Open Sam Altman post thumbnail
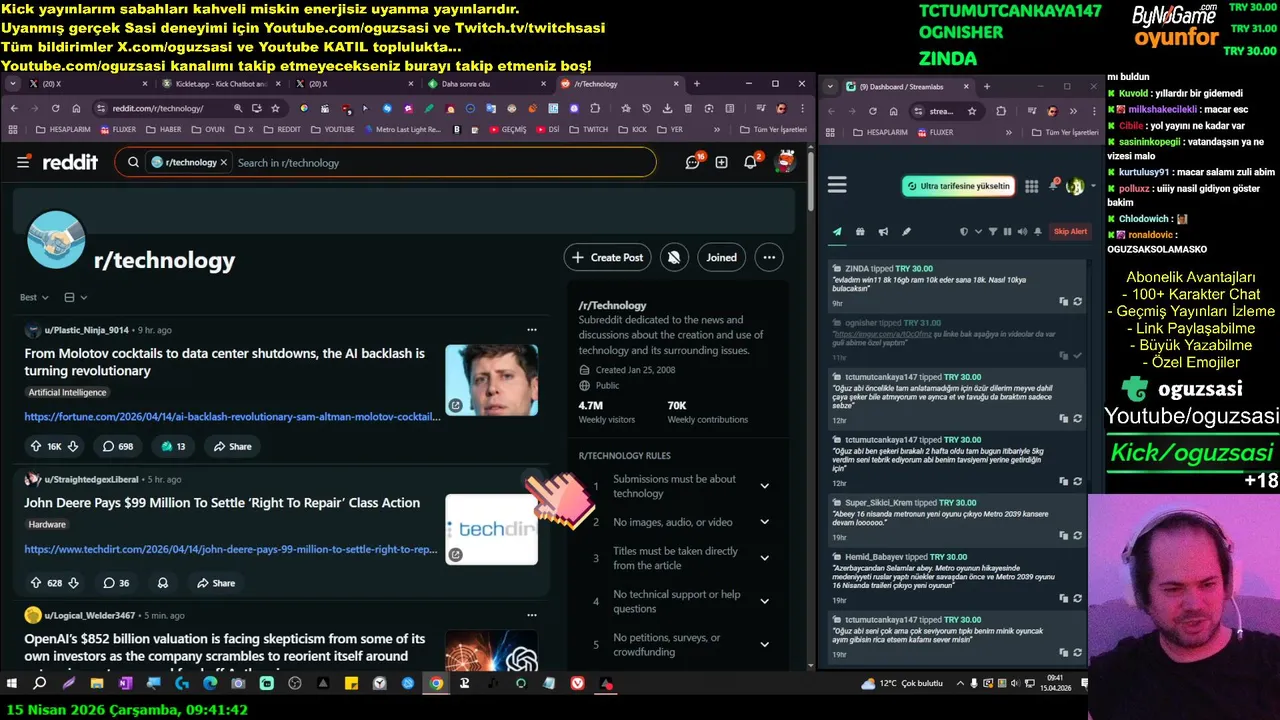Image resolution: width=1280 pixels, height=720 pixels. click(491, 380)
